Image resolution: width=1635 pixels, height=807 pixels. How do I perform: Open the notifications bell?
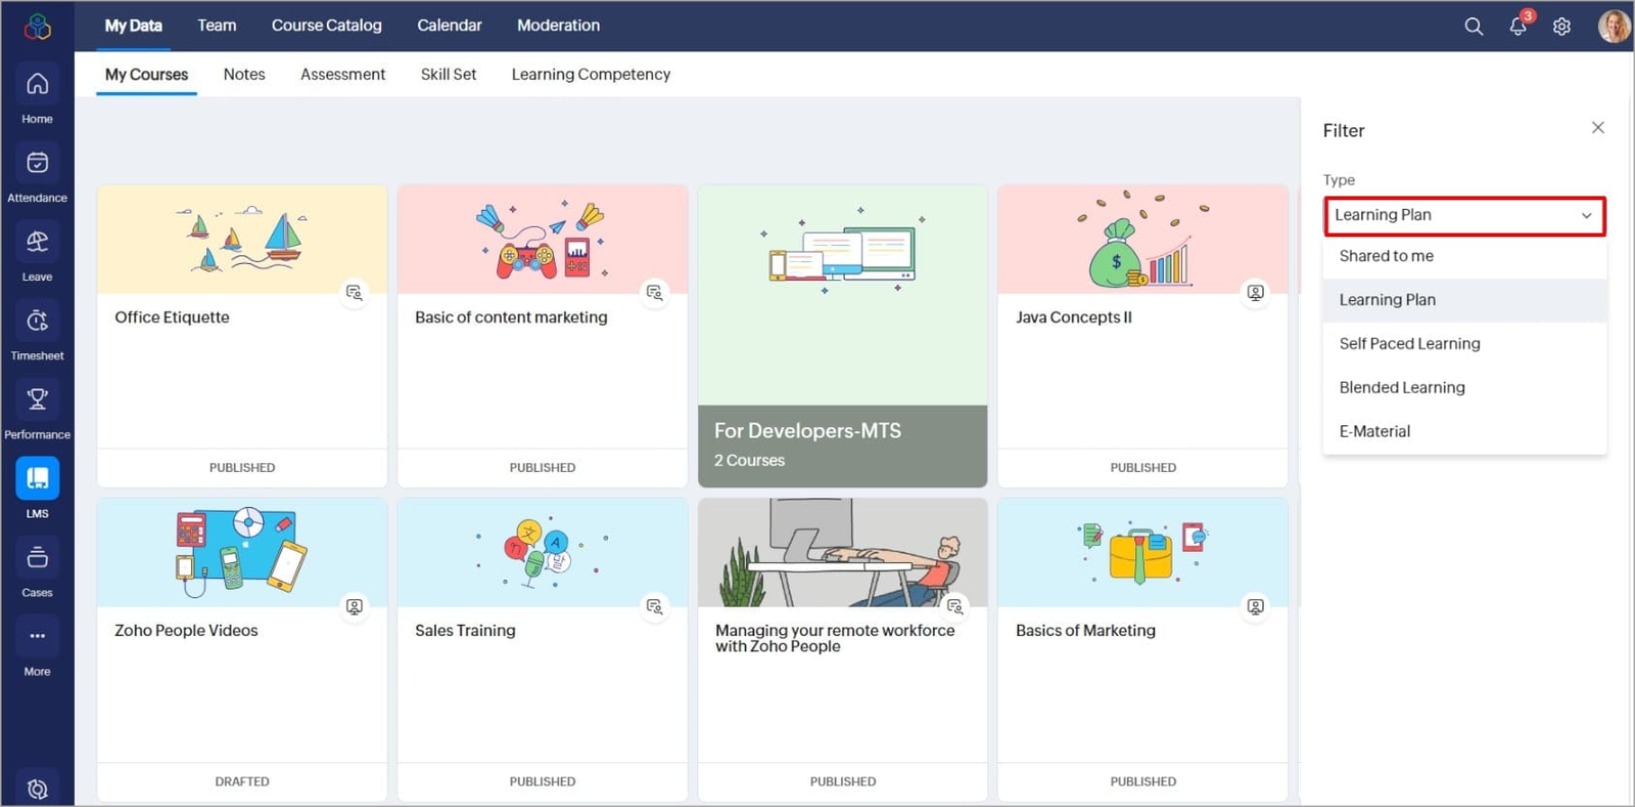(1518, 26)
